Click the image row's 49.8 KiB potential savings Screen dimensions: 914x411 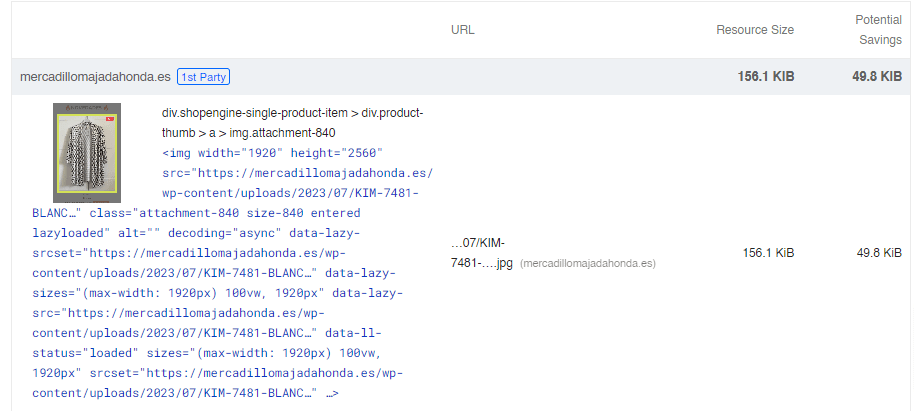(879, 253)
